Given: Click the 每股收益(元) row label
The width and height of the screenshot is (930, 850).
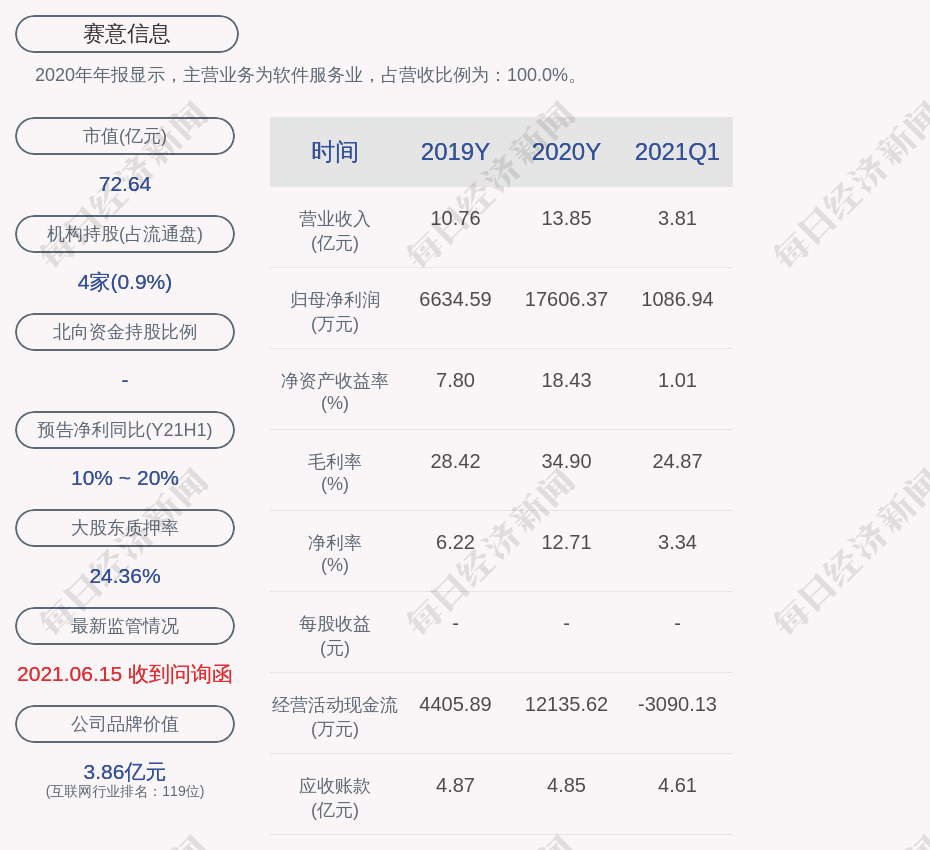Looking at the screenshot, I should pos(335,636).
